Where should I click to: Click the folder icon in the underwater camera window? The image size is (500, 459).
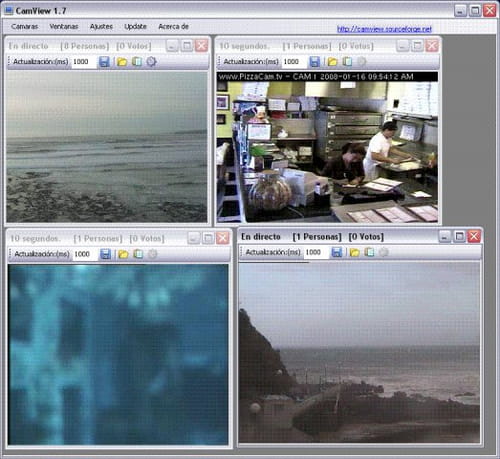[123, 254]
